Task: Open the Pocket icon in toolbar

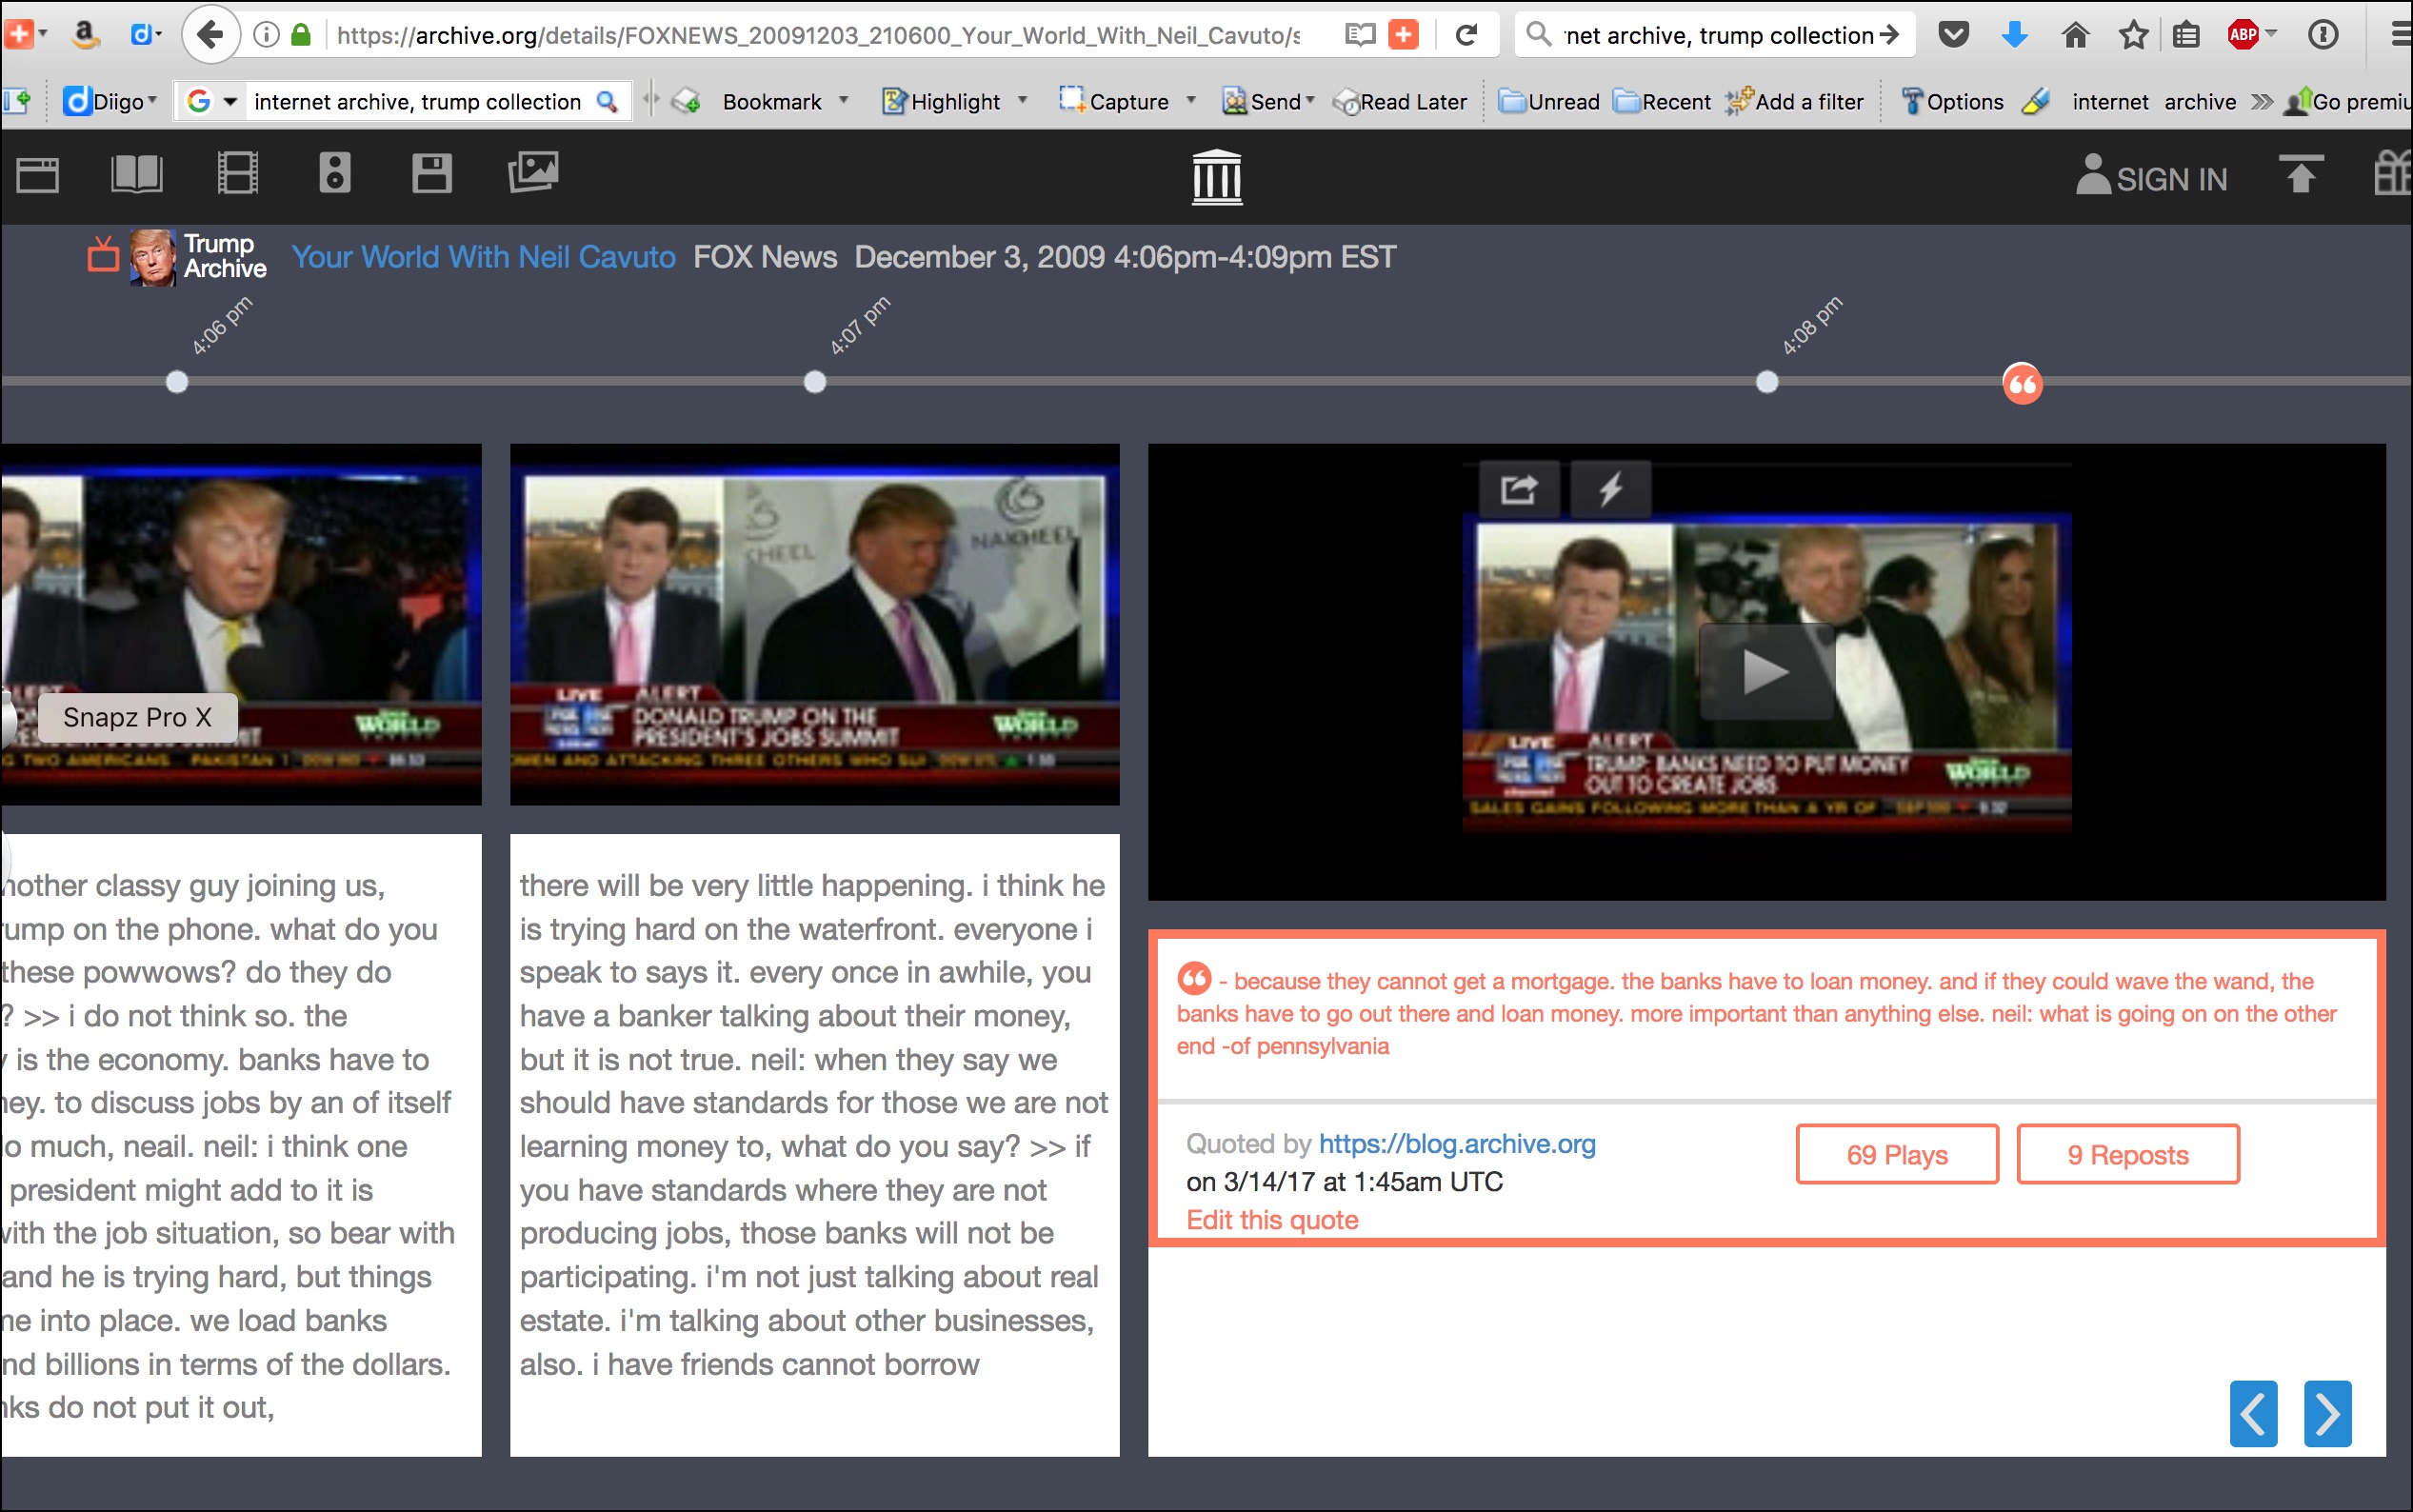Action: click(1953, 35)
